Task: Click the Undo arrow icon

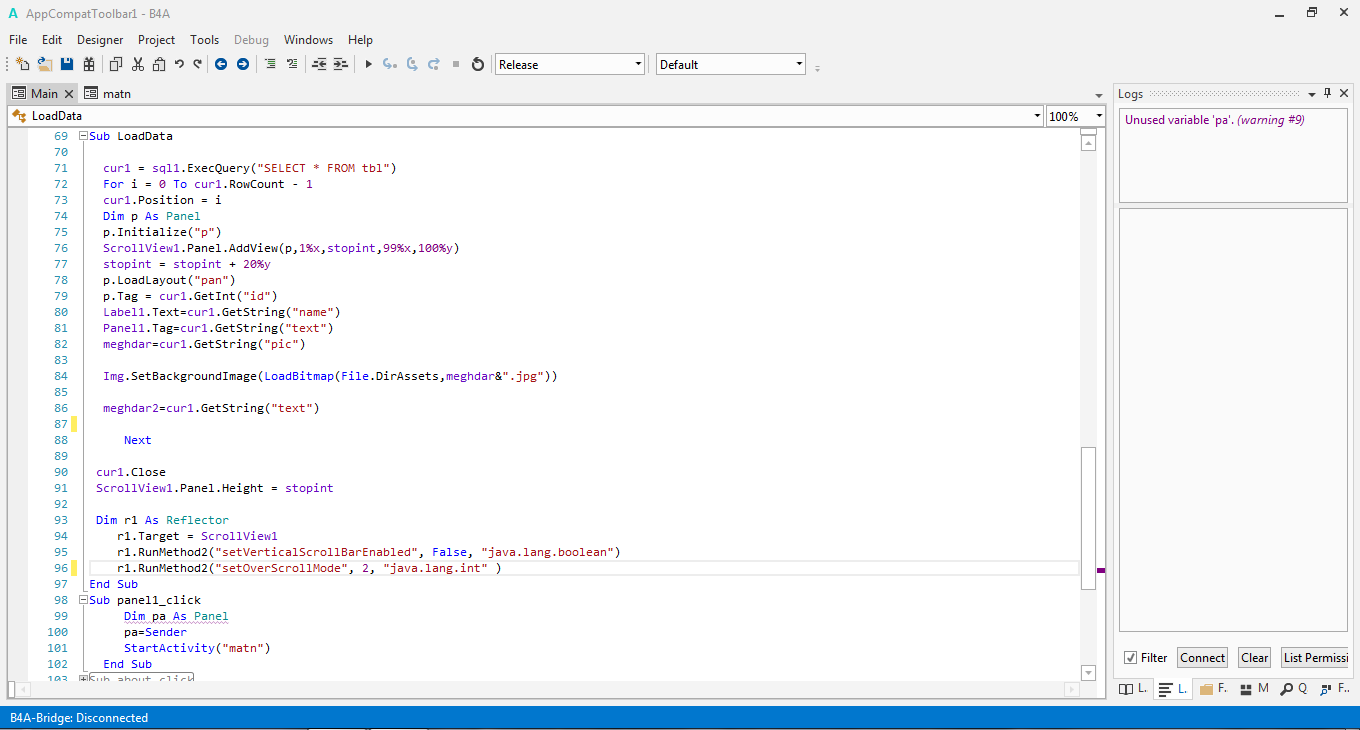Action: 179,64
